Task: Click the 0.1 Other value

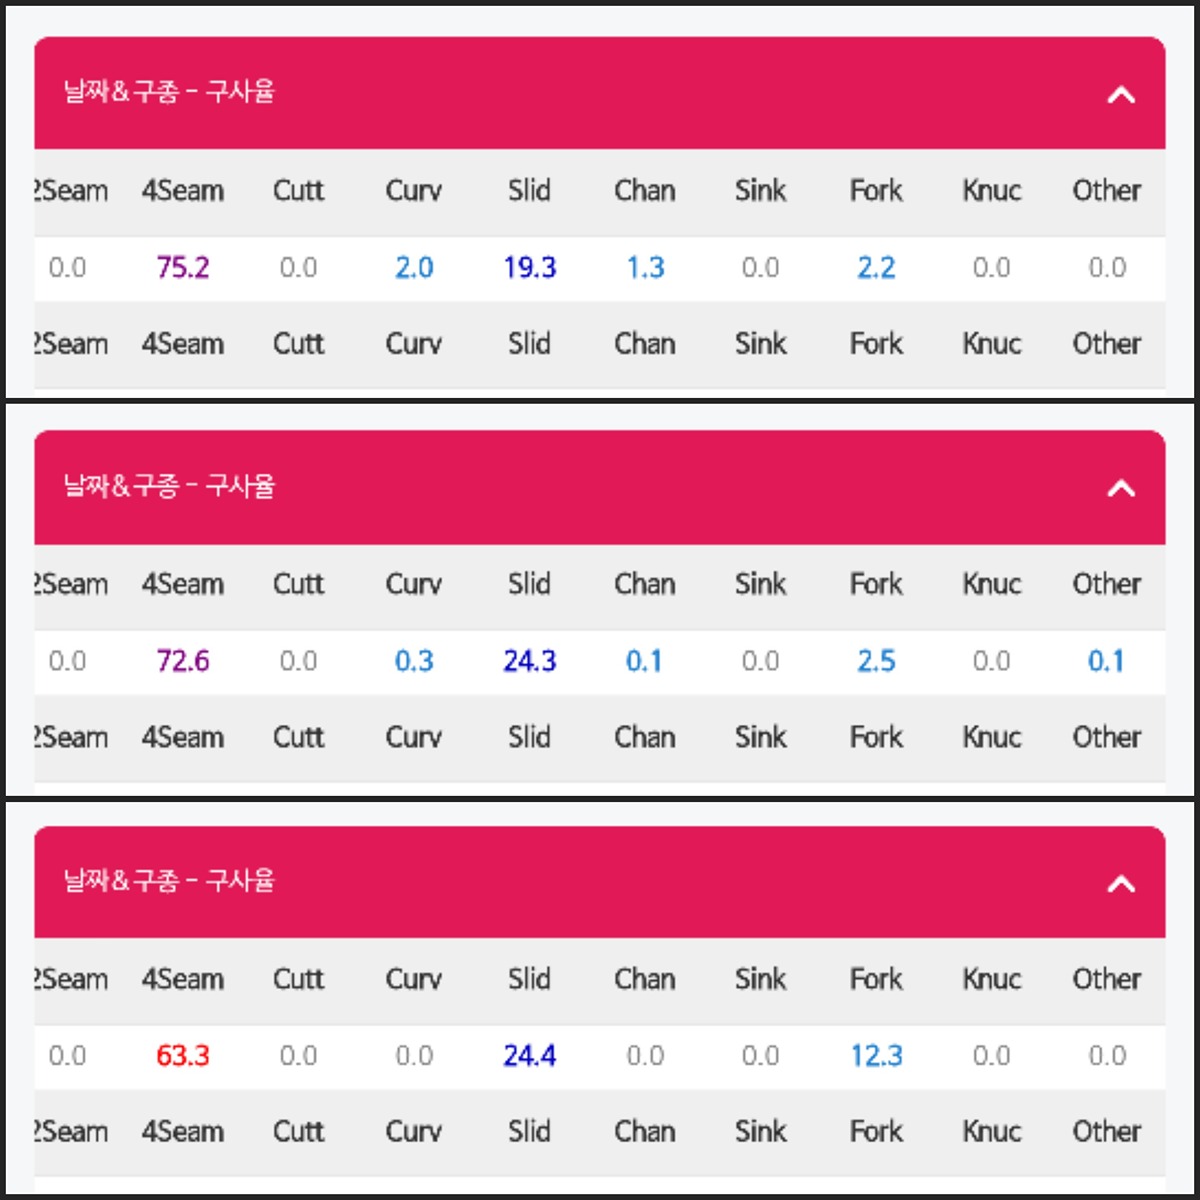Action: pyautogui.click(x=1106, y=661)
